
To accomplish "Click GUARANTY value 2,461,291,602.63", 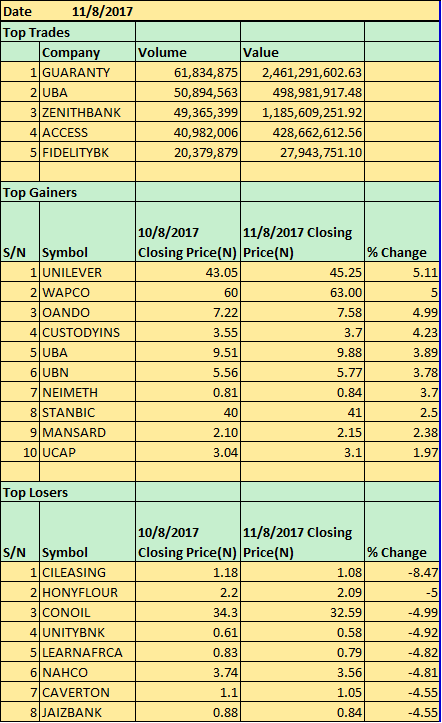I will (x=302, y=72).
